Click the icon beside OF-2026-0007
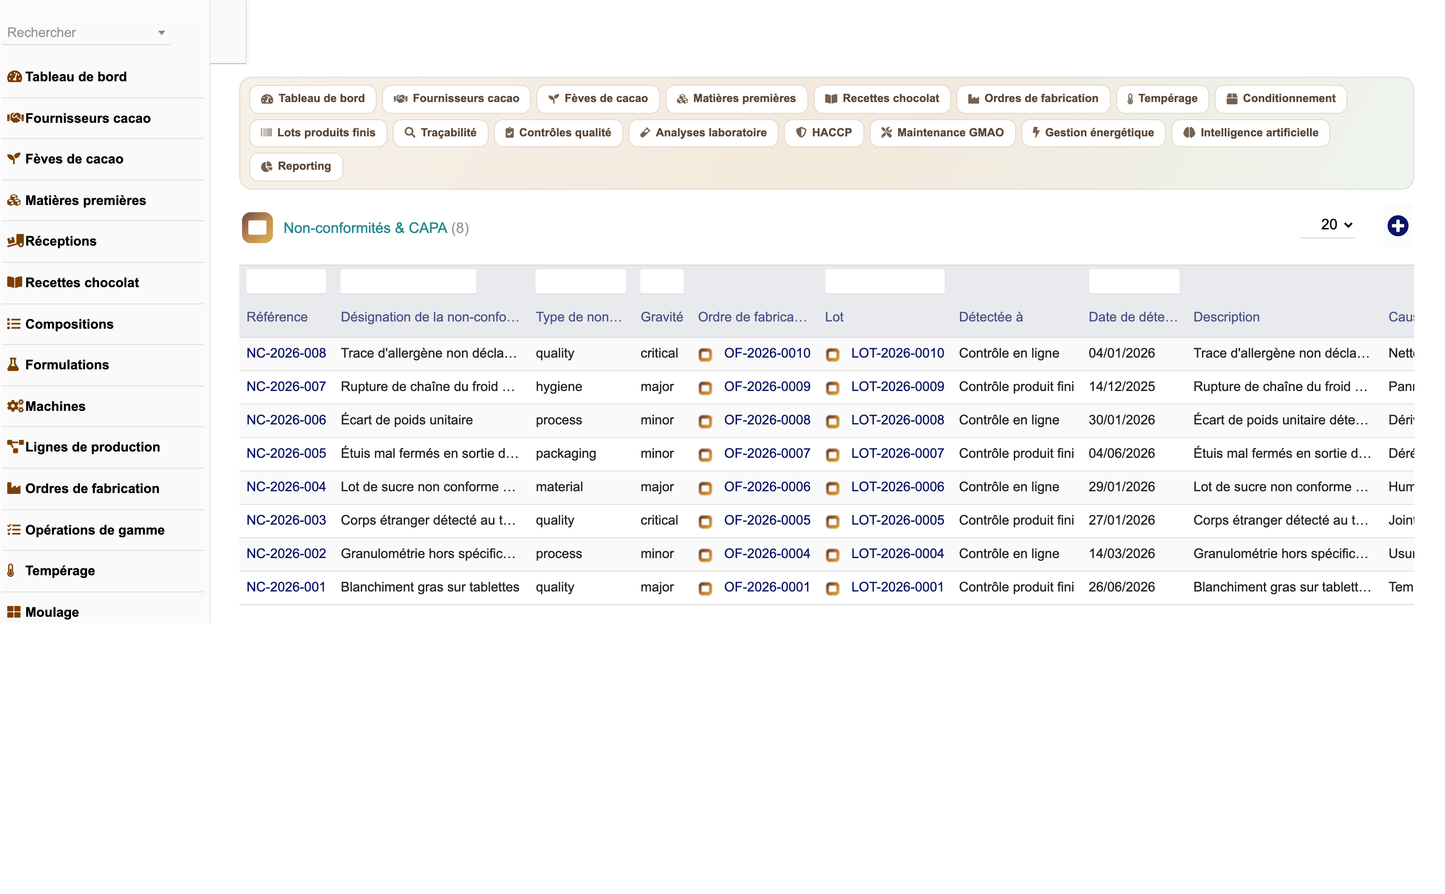The image size is (1445, 894). tap(705, 454)
